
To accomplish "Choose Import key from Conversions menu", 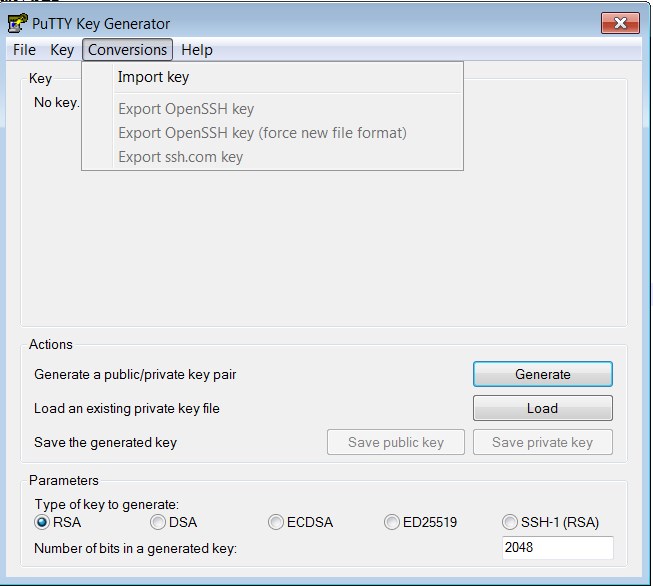I will coord(272,77).
